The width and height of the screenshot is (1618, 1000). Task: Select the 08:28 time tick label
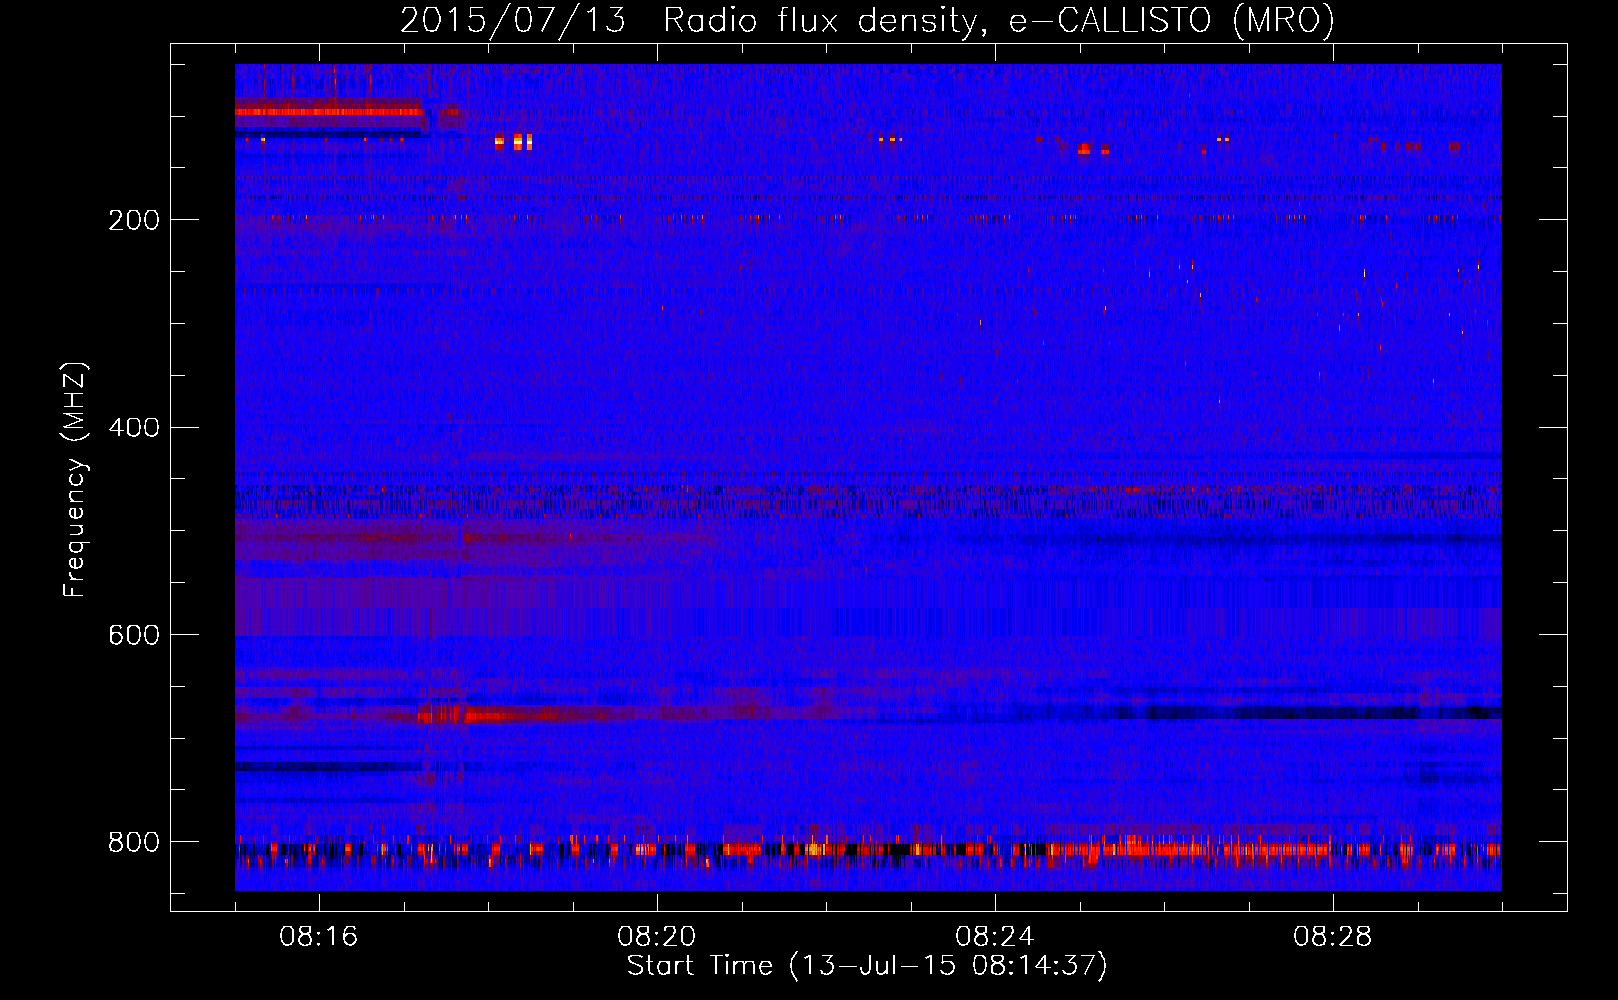pos(1333,937)
